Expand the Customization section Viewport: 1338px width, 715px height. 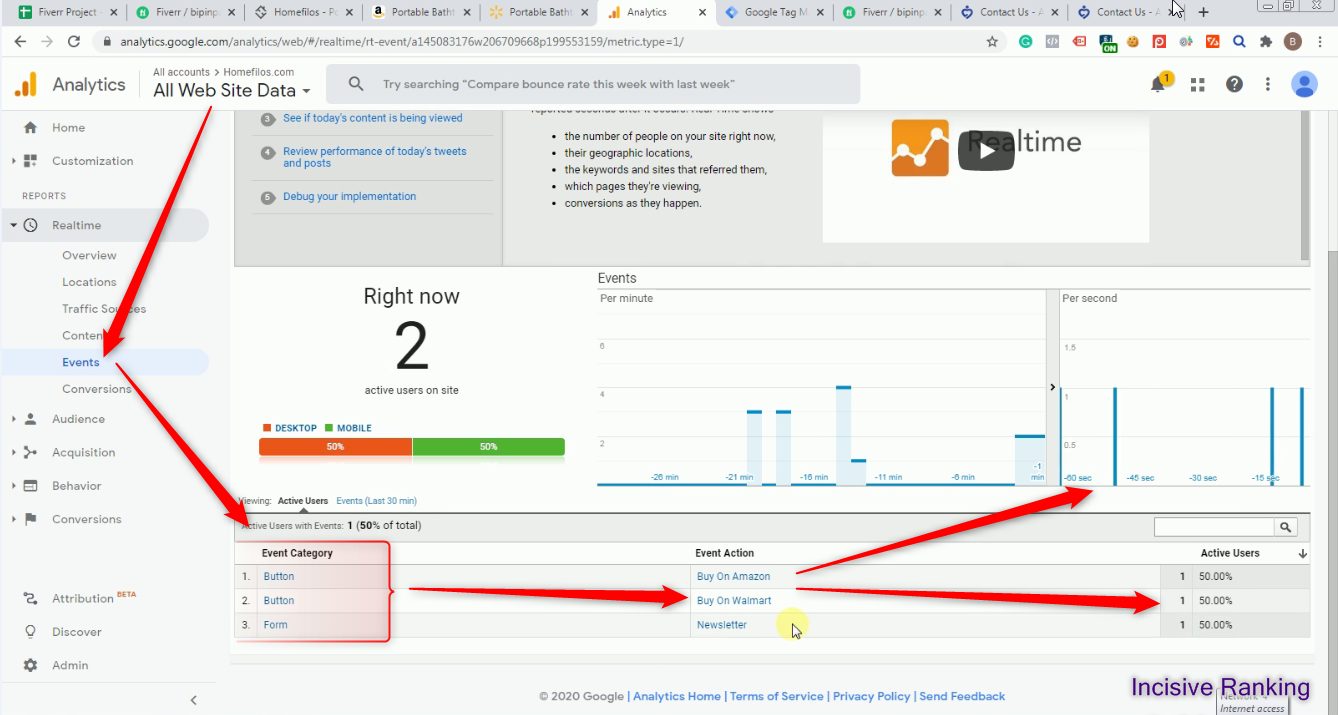click(13, 161)
